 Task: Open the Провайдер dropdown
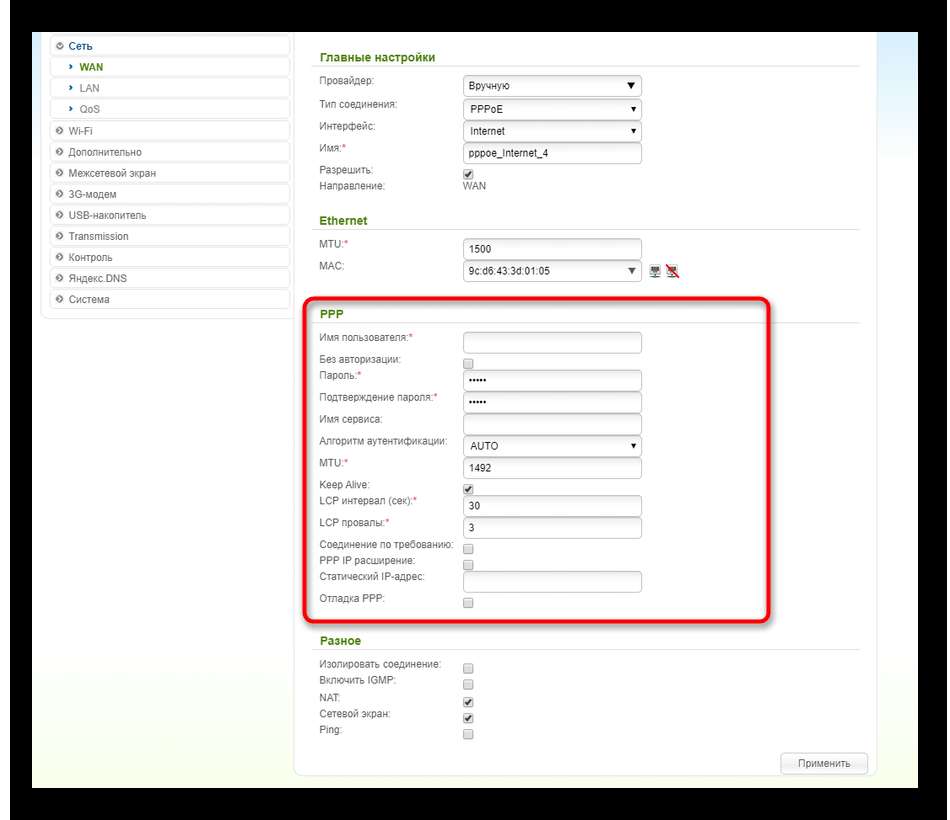(x=552, y=85)
